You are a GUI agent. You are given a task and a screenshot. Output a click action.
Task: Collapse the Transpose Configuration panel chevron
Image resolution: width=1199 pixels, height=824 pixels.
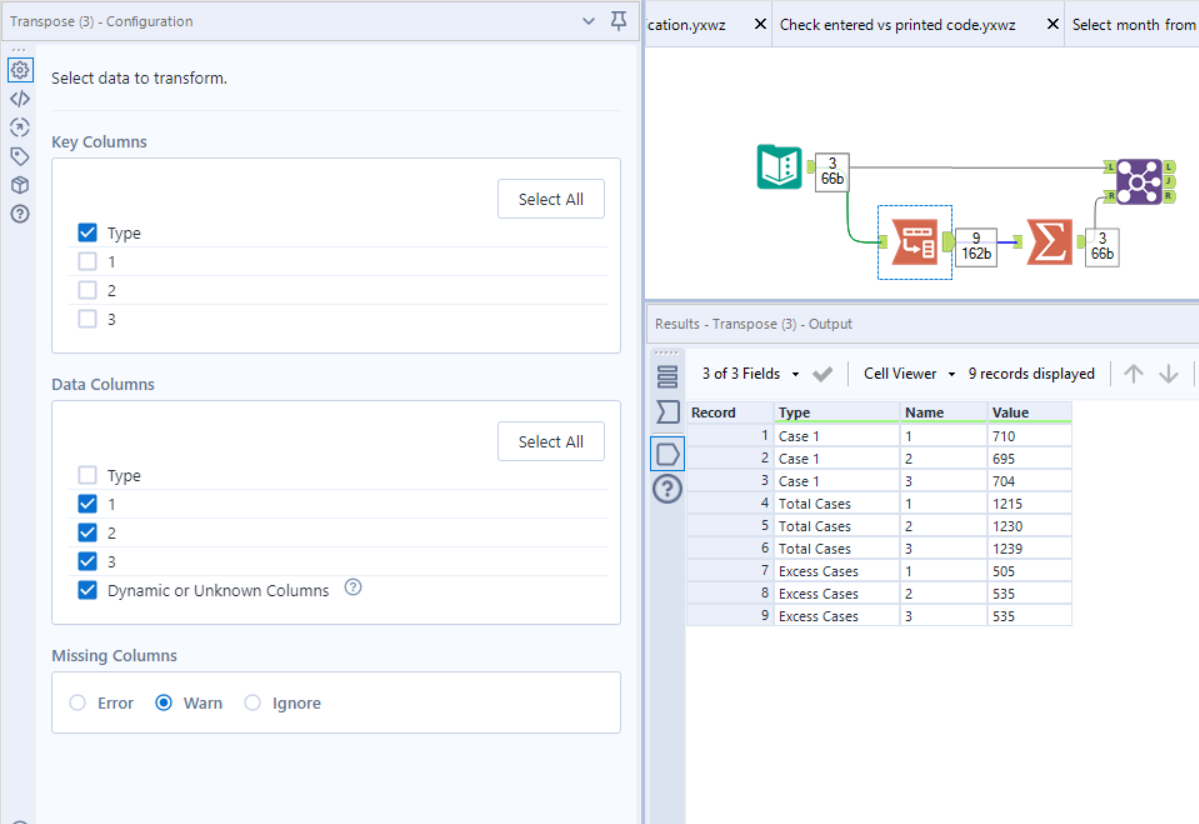588,21
